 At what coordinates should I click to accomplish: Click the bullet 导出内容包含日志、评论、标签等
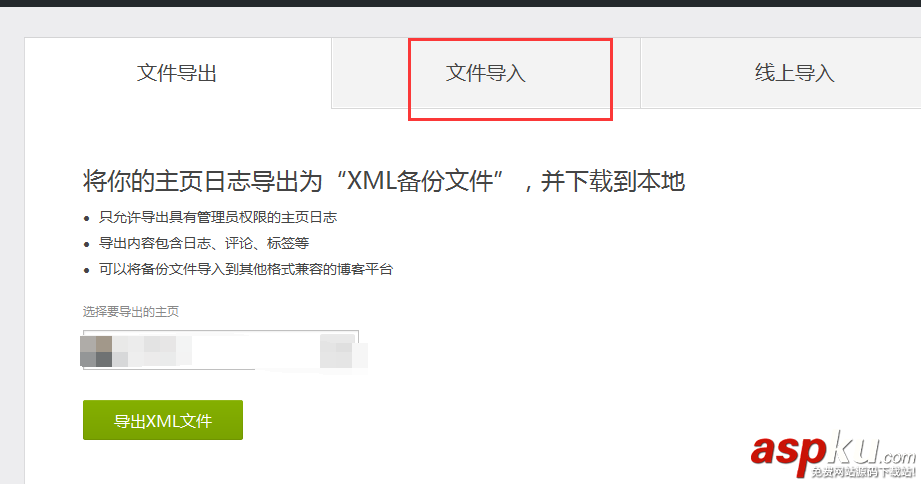pyautogui.click(x=204, y=243)
